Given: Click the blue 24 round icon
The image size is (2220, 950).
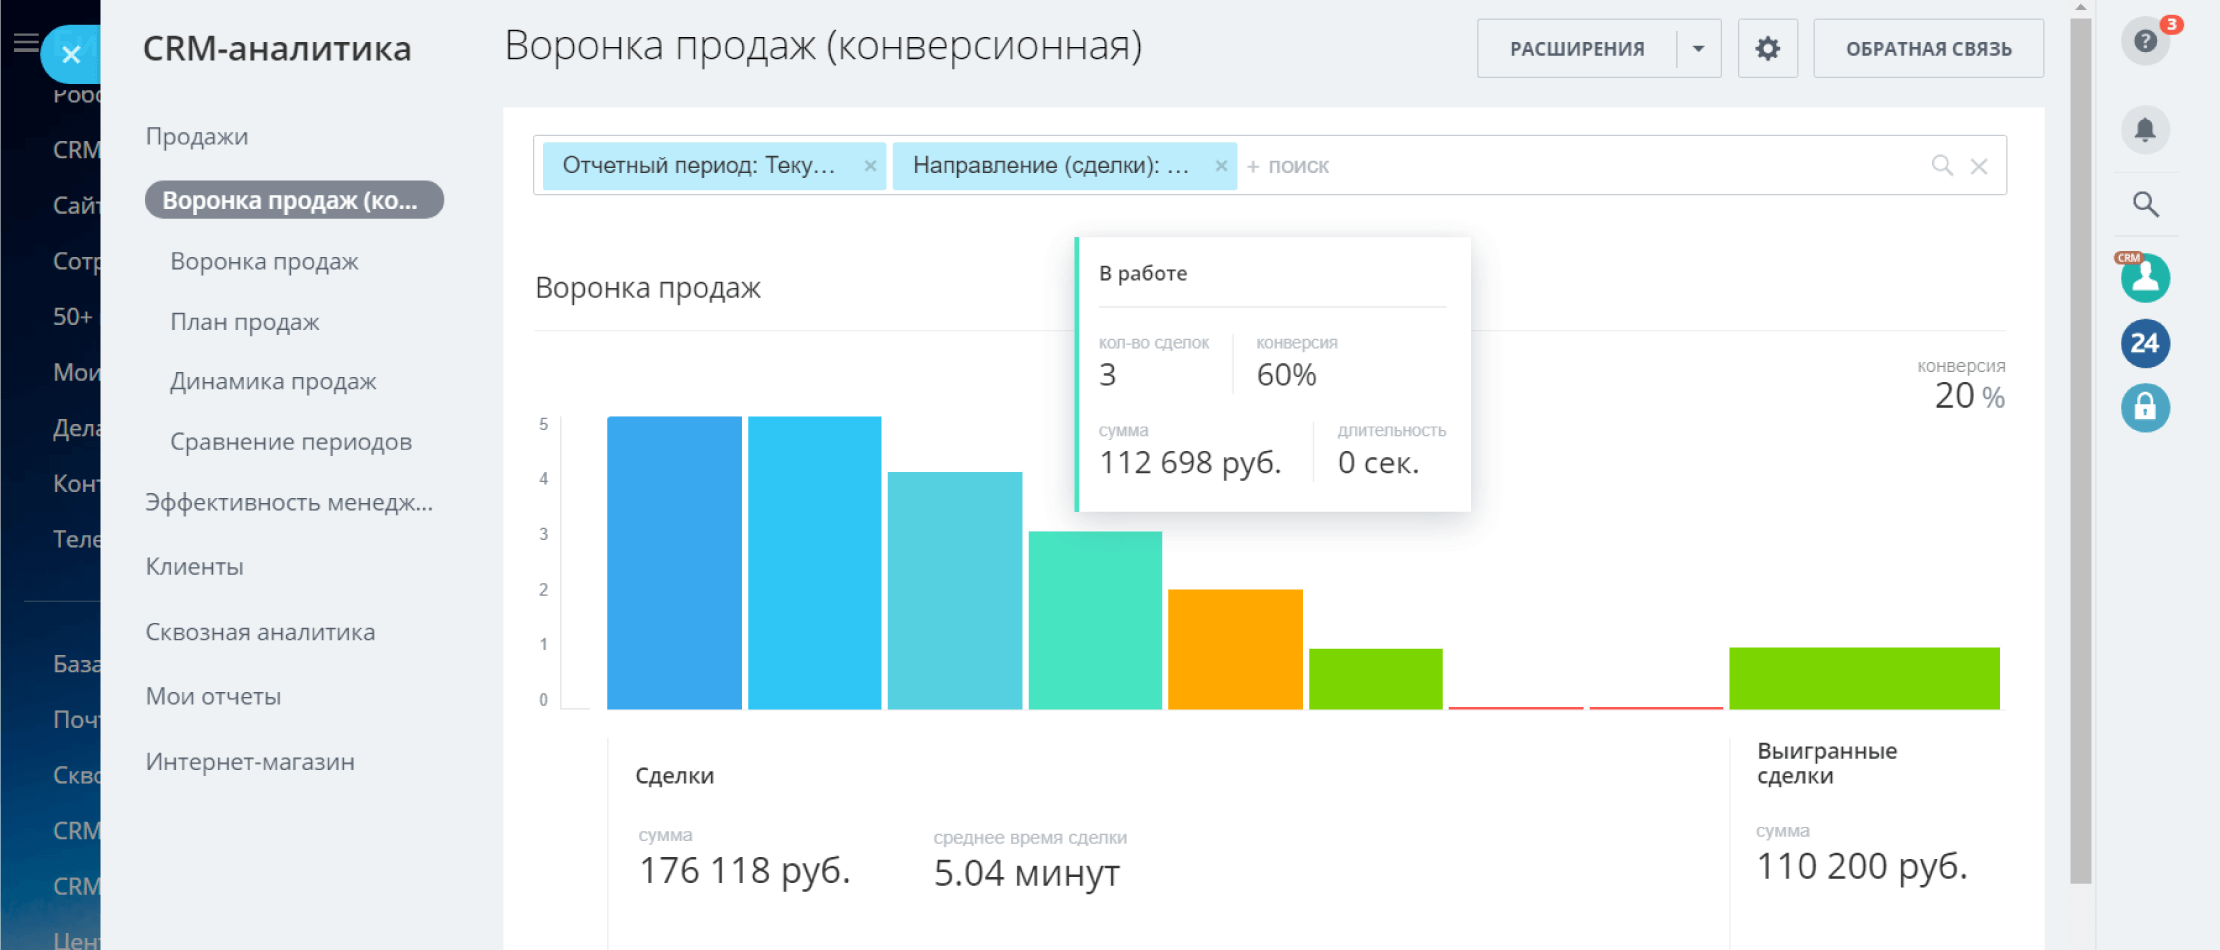Looking at the screenshot, I should pyautogui.click(x=2144, y=344).
